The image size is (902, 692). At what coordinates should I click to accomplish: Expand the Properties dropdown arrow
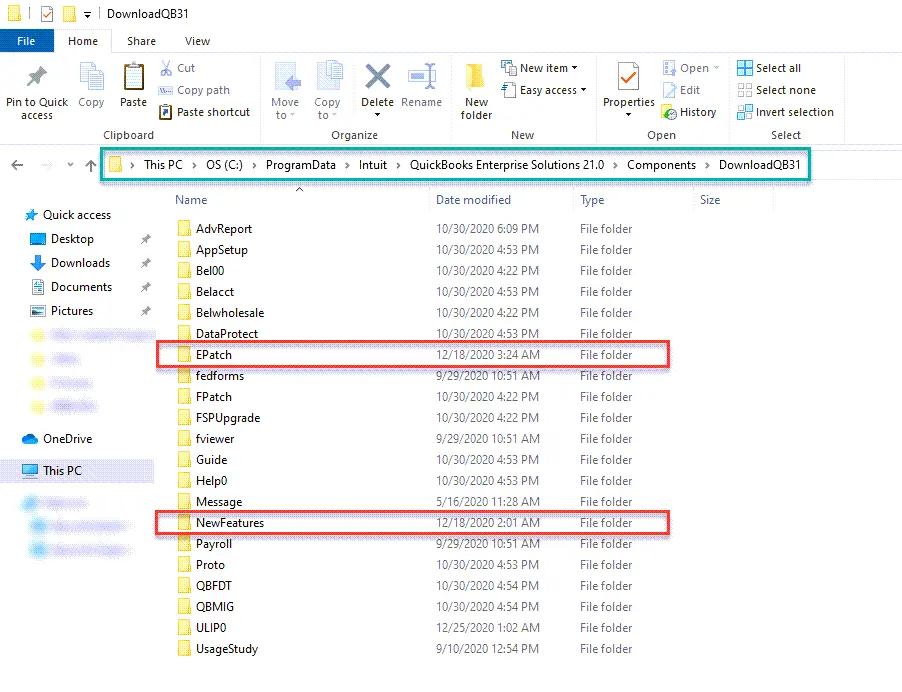pos(628,115)
